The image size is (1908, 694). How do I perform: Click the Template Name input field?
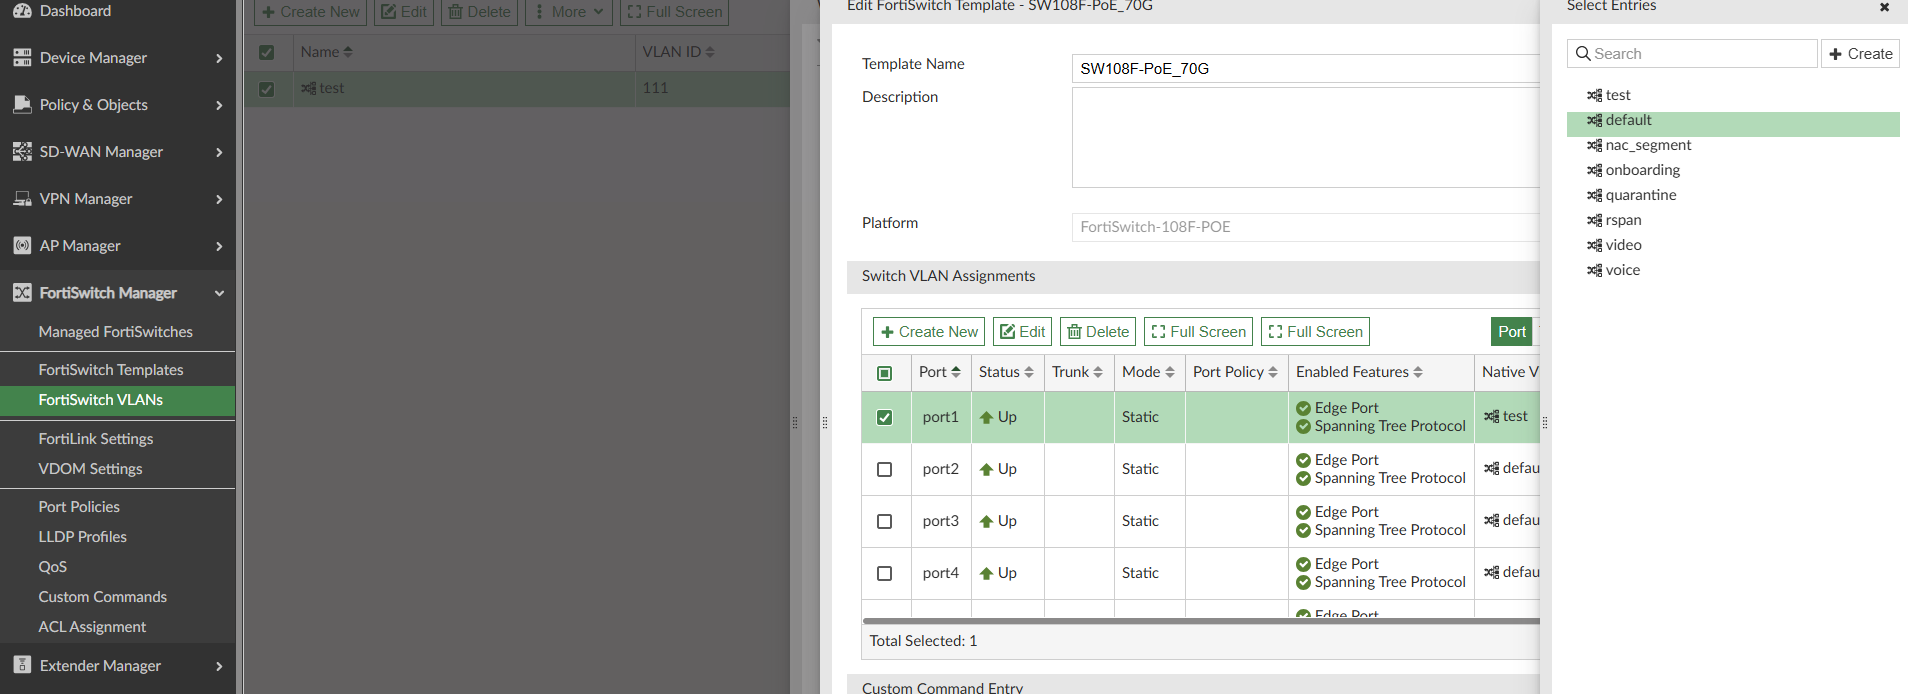click(x=1305, y=69)
